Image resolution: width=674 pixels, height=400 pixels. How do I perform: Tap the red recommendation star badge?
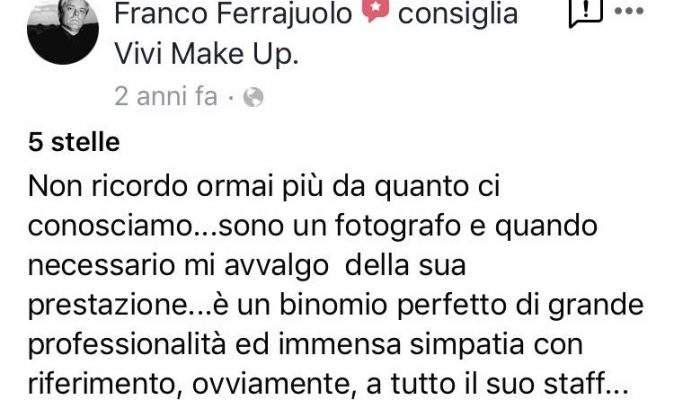(375, 9)
